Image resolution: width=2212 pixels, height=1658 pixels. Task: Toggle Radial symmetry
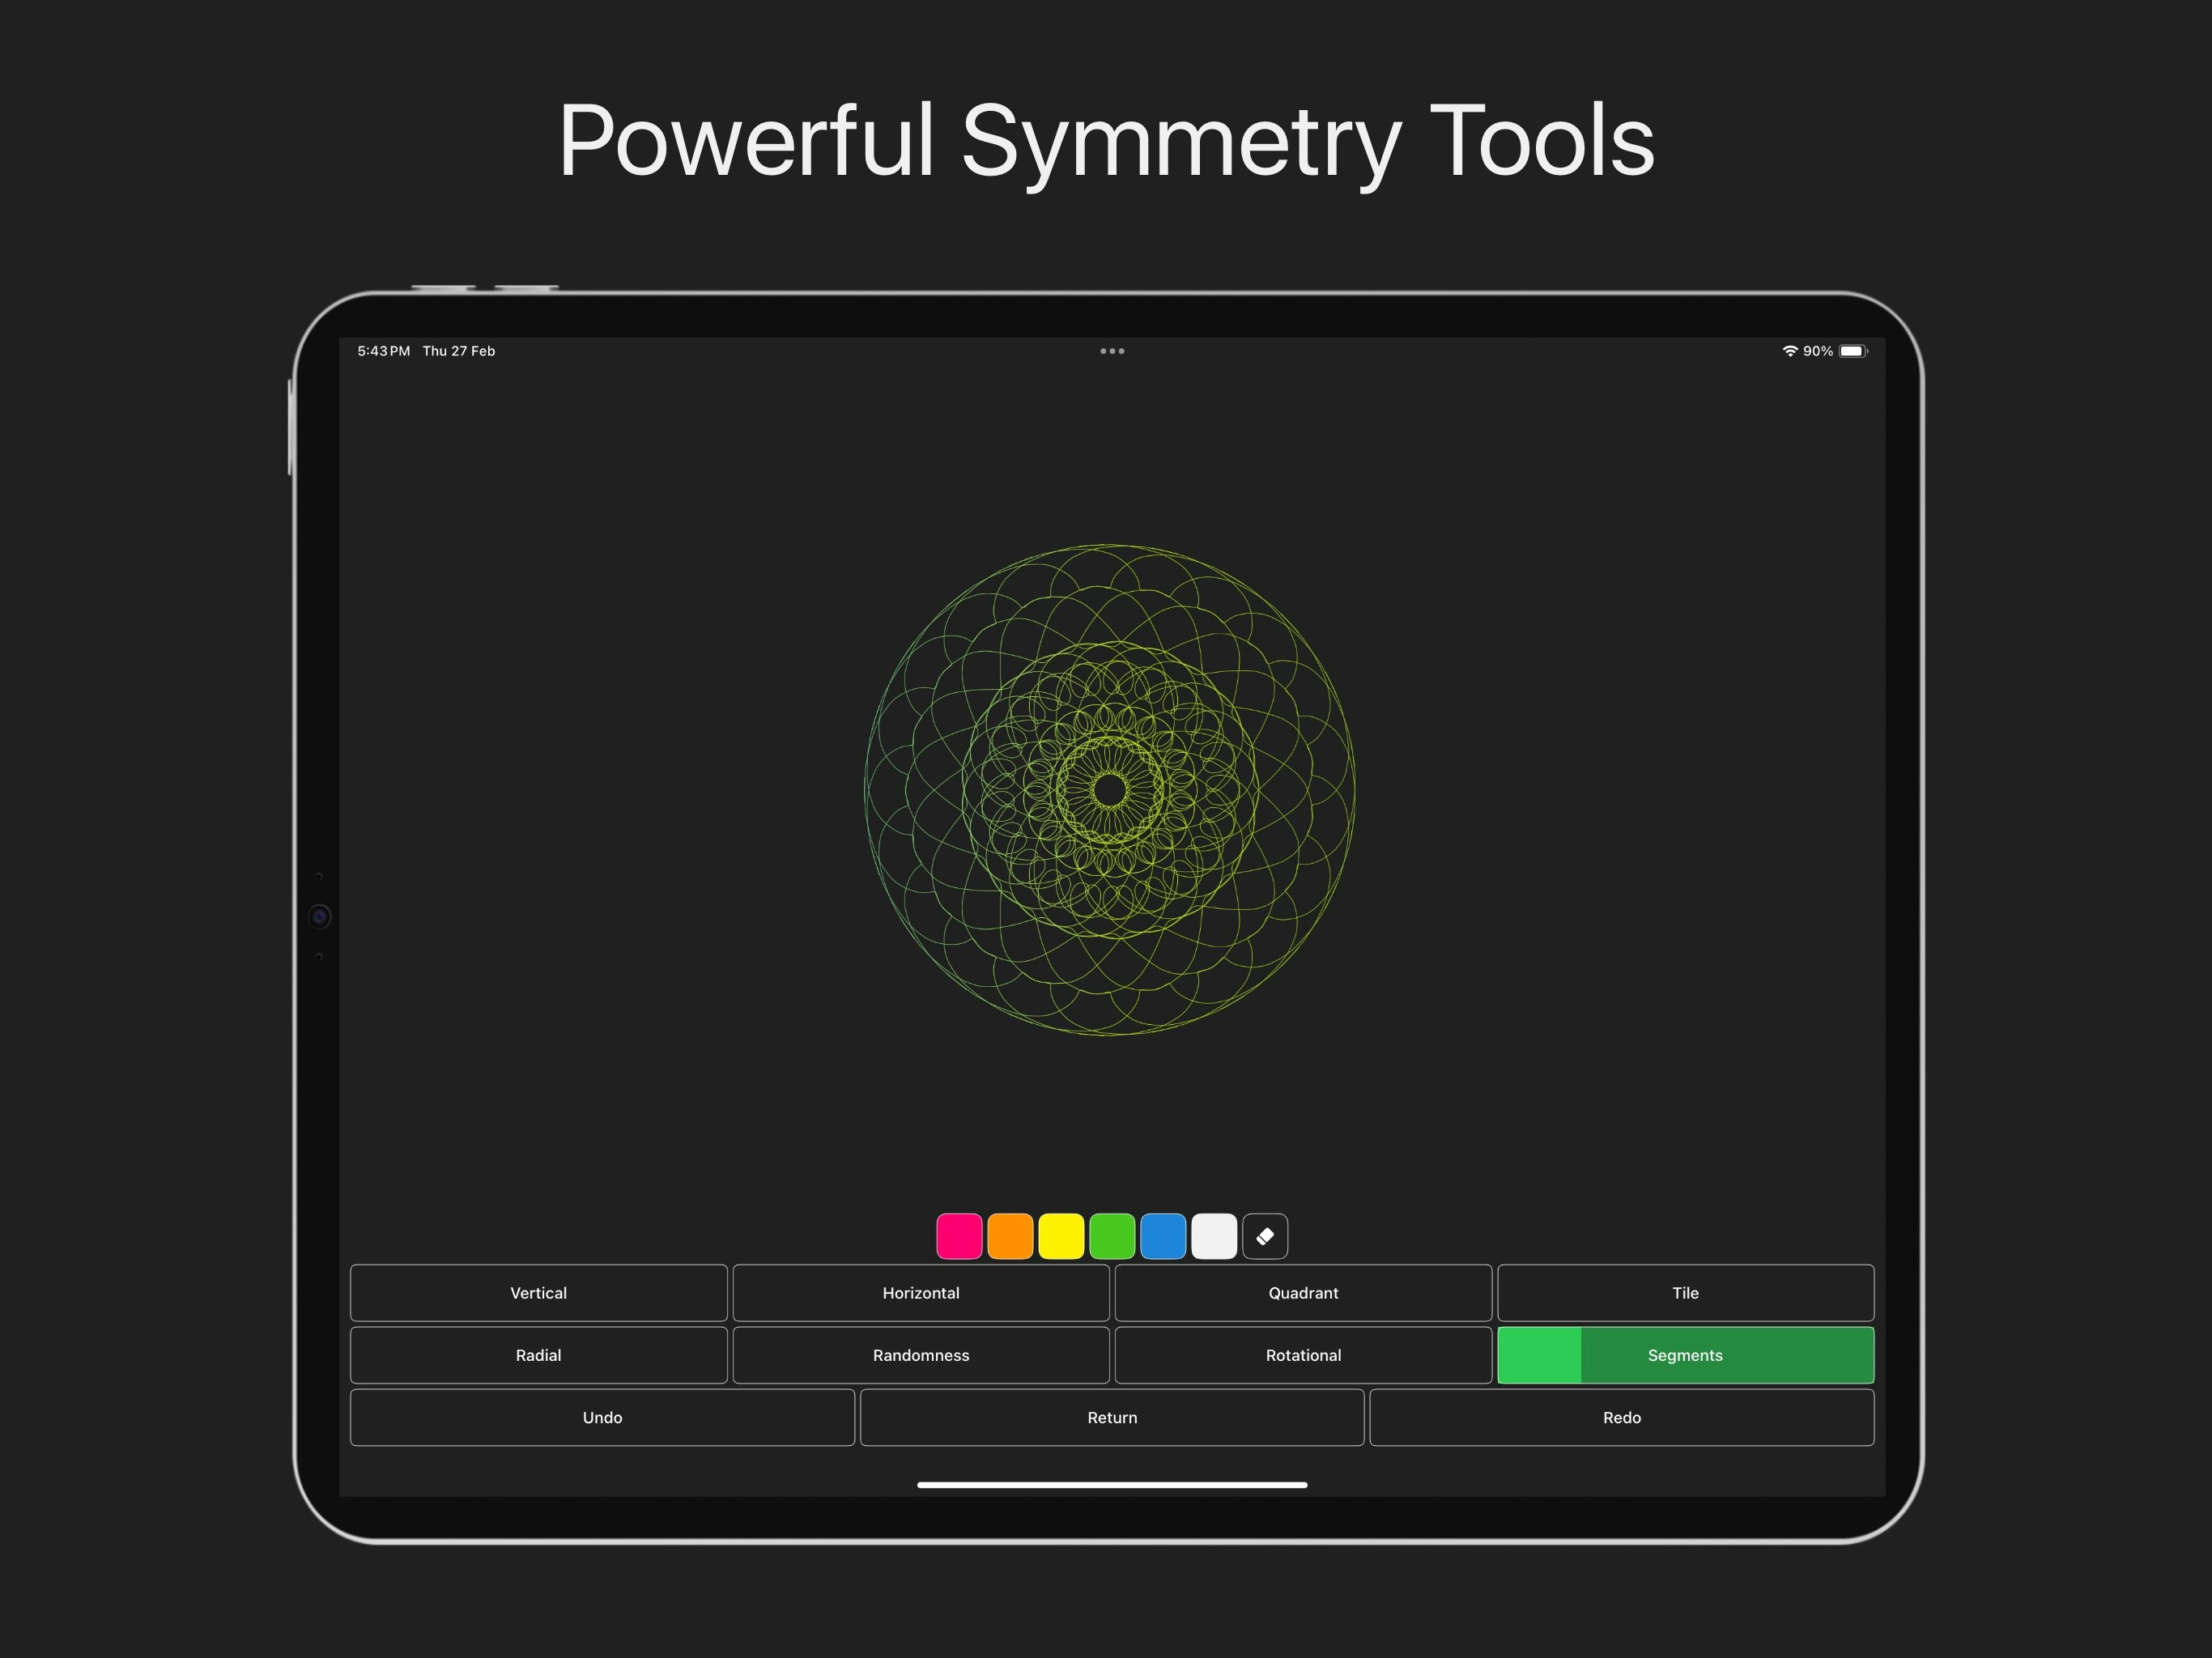[539, 1355]
